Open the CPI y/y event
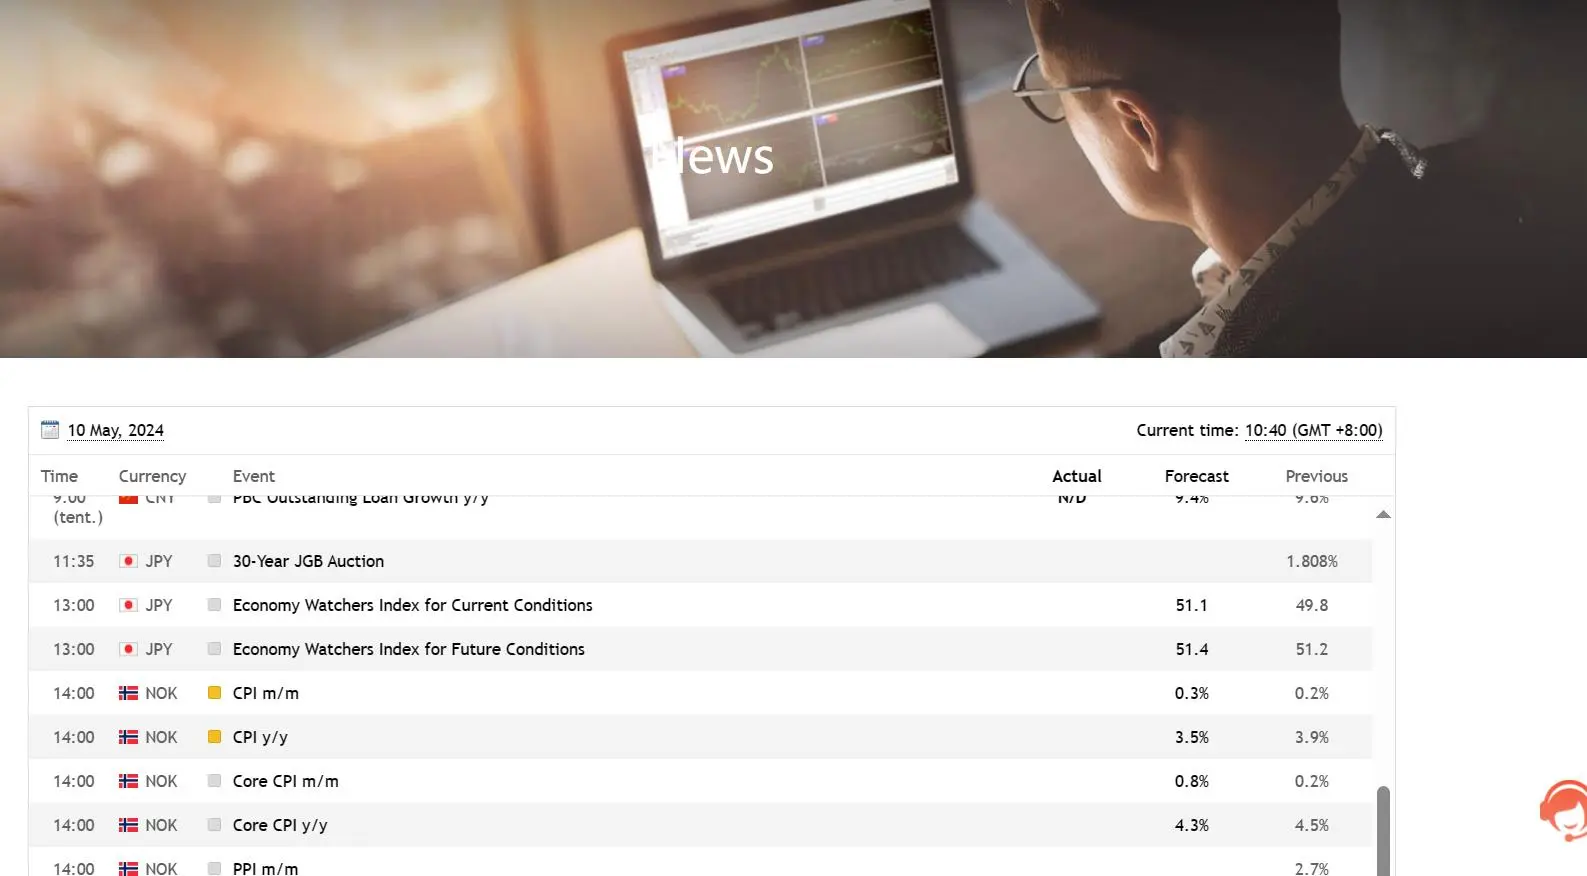 point(260,737)
